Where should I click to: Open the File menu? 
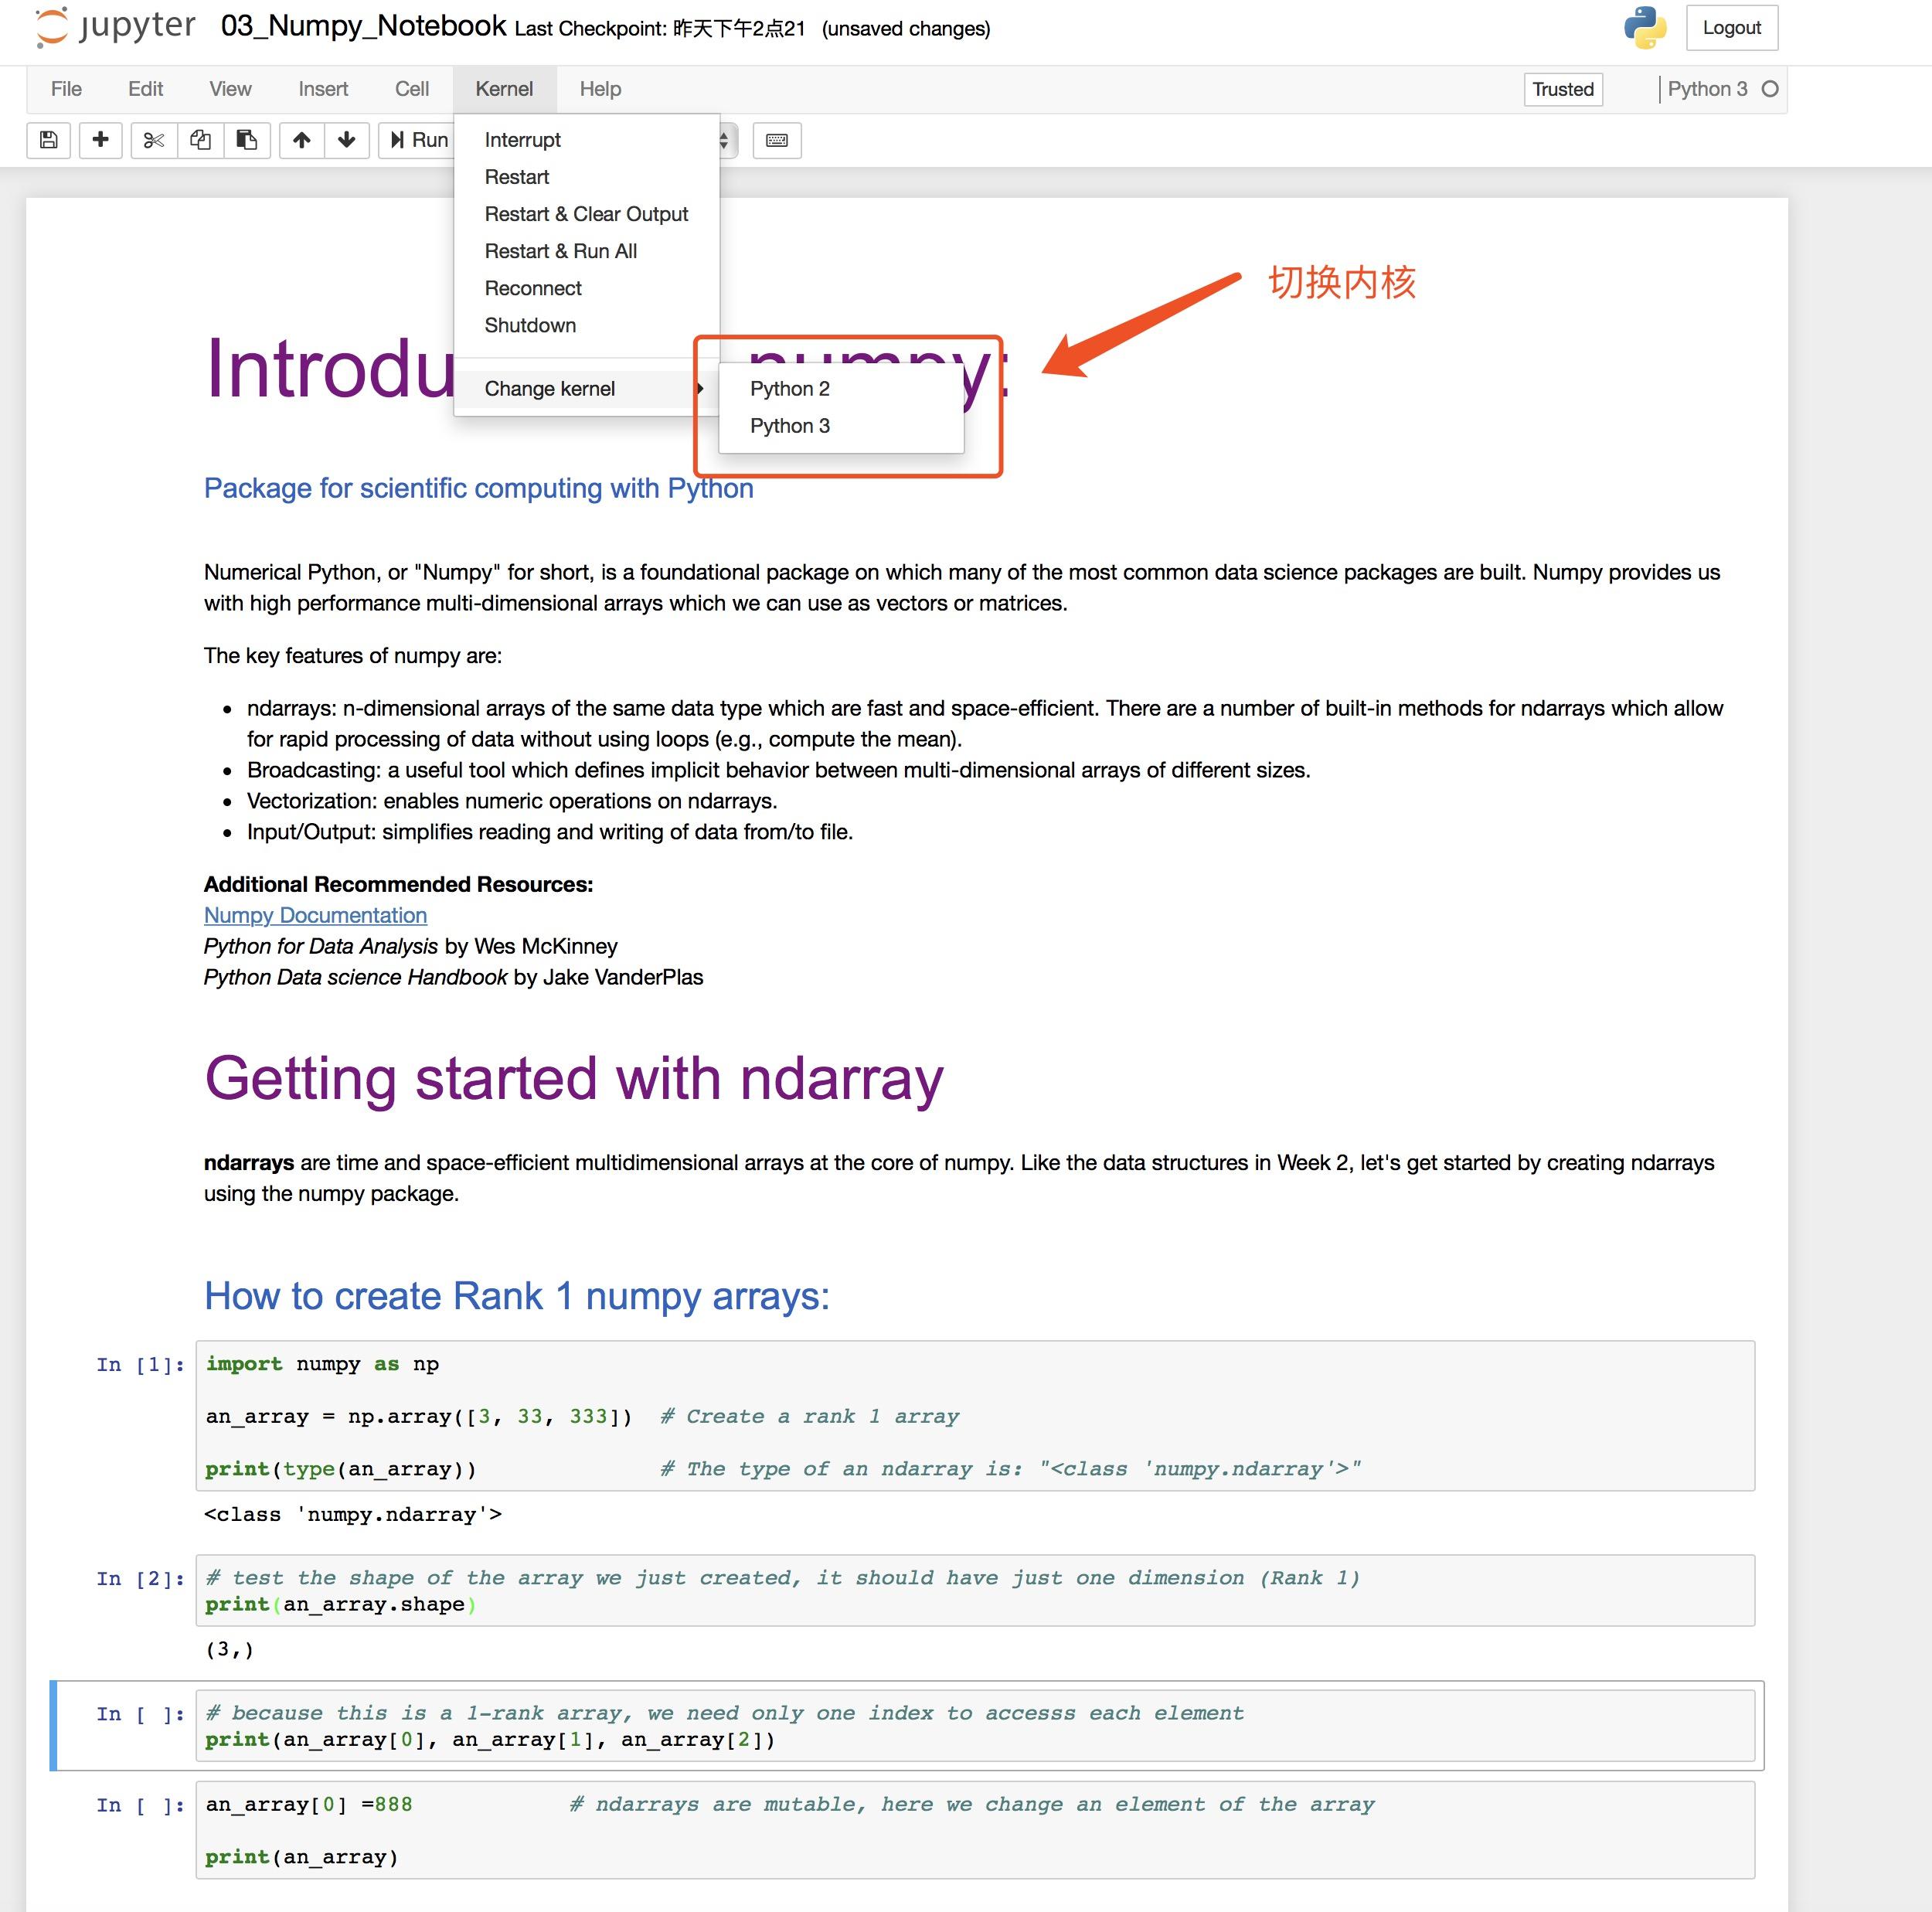point(64,89)
